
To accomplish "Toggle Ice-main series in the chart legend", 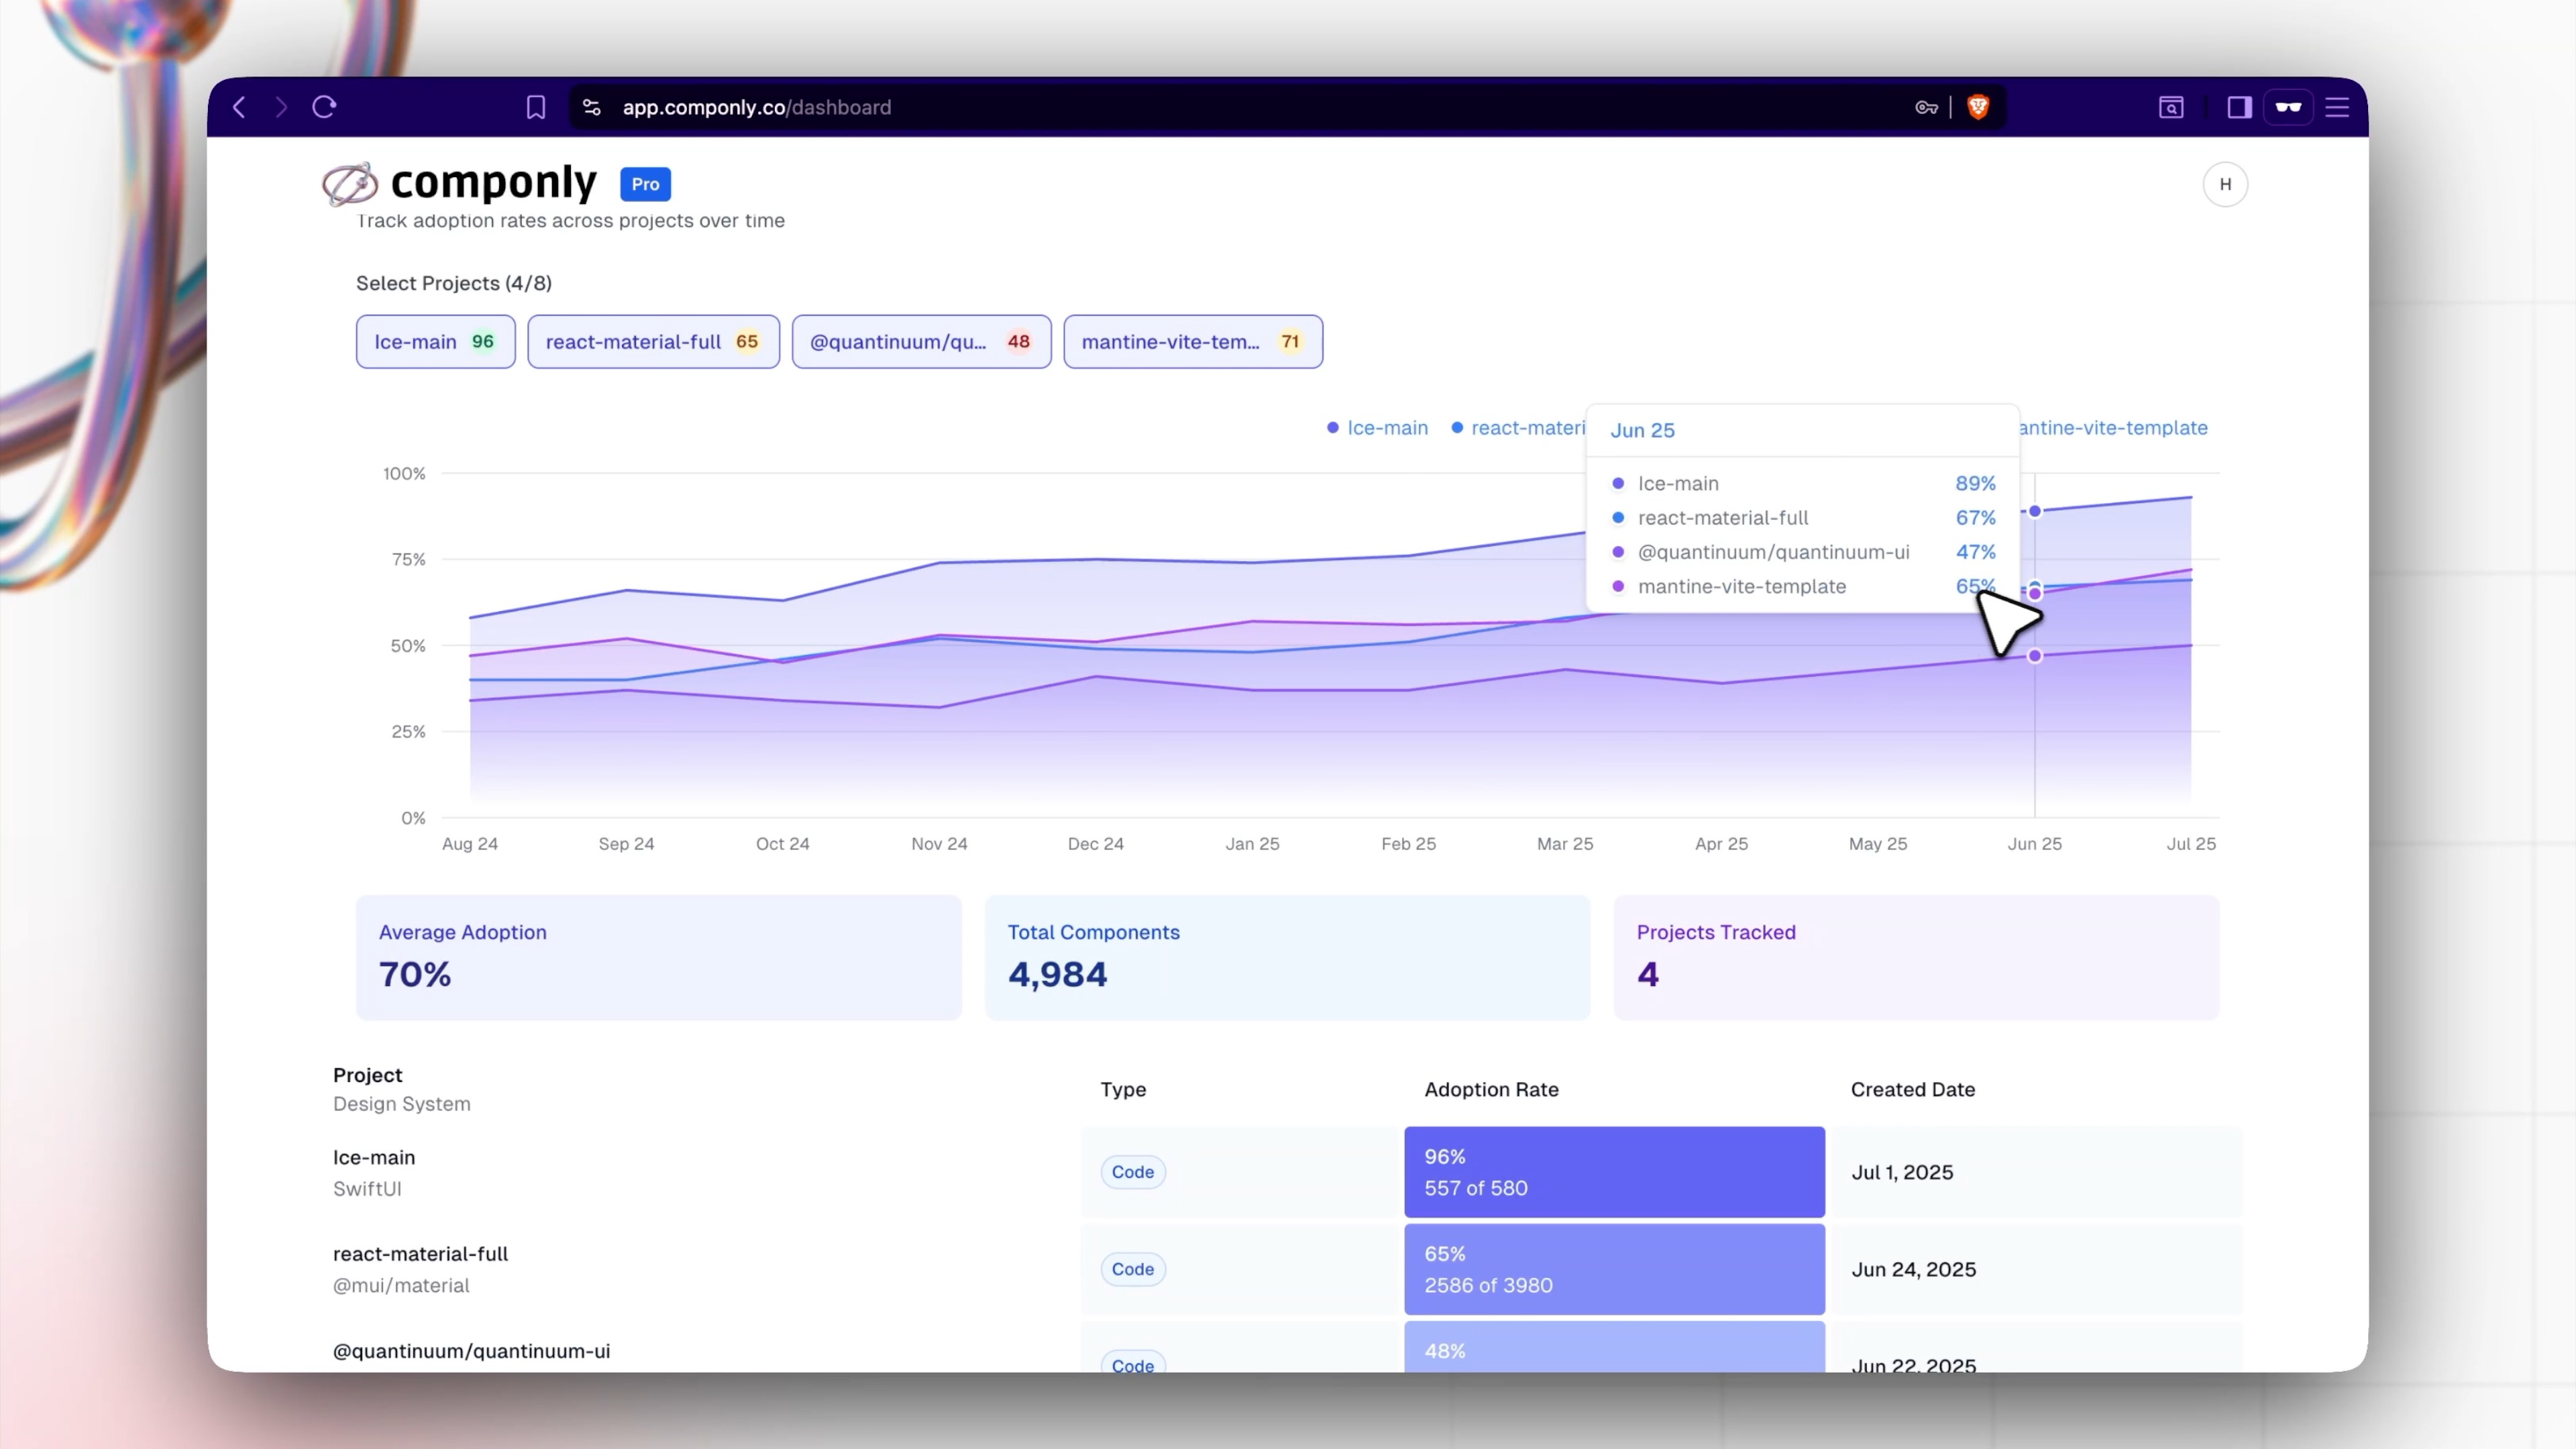I will [x=1377, y=428].
